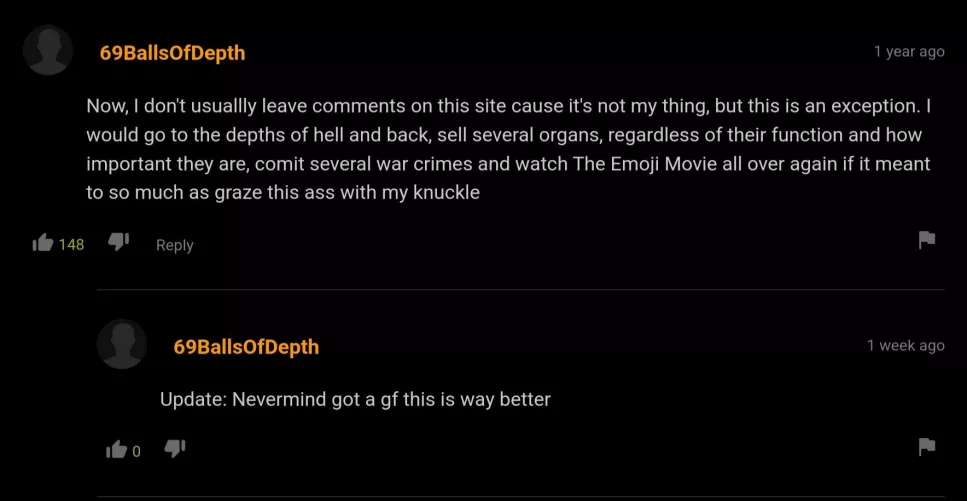Click the word 'exception' in top comment
This screenshot has width=967, height=501.
(x=873, y=106)
